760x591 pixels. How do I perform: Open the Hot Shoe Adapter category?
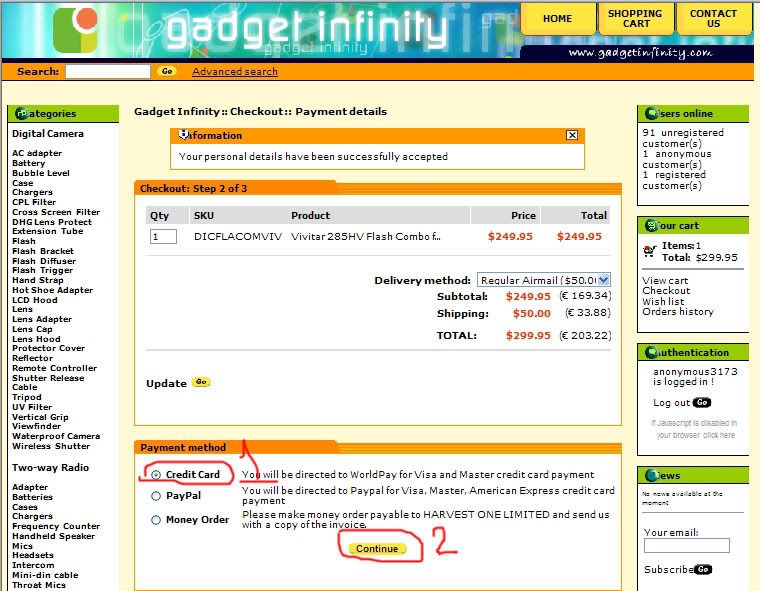click(x=52, y=290)
